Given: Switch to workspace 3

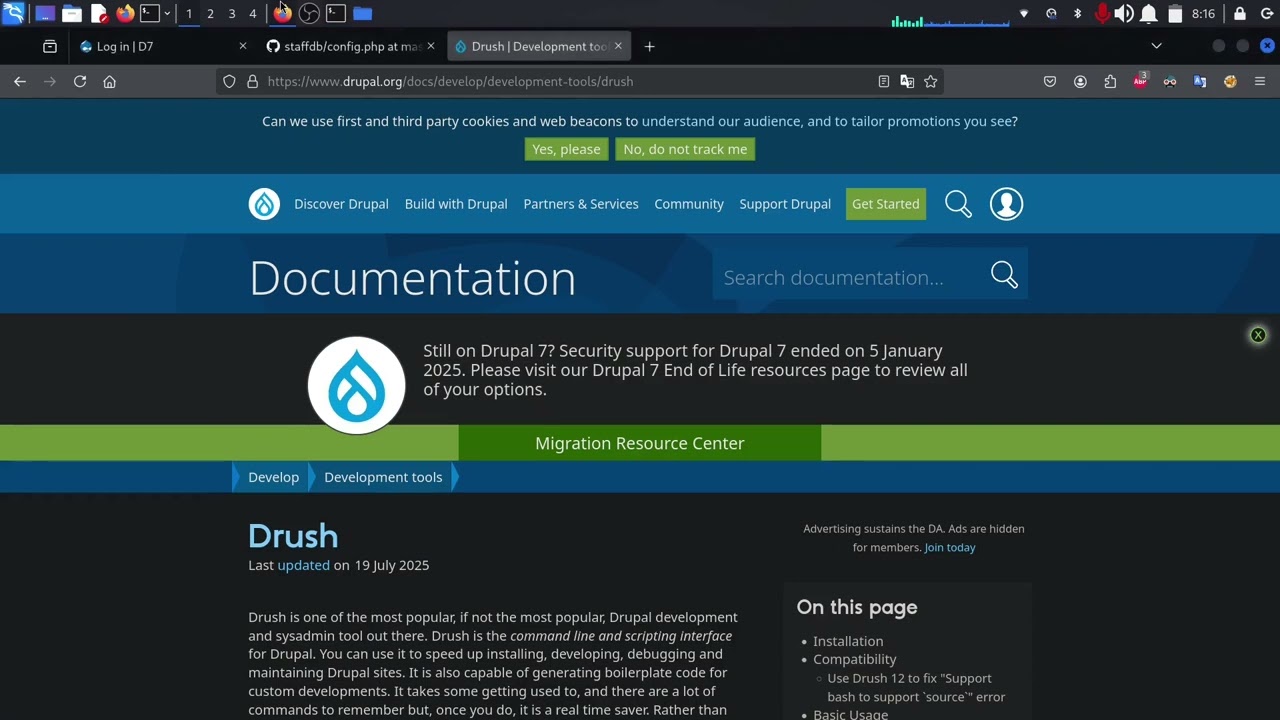Looking at the screenshot, I should tap(231, 13).
